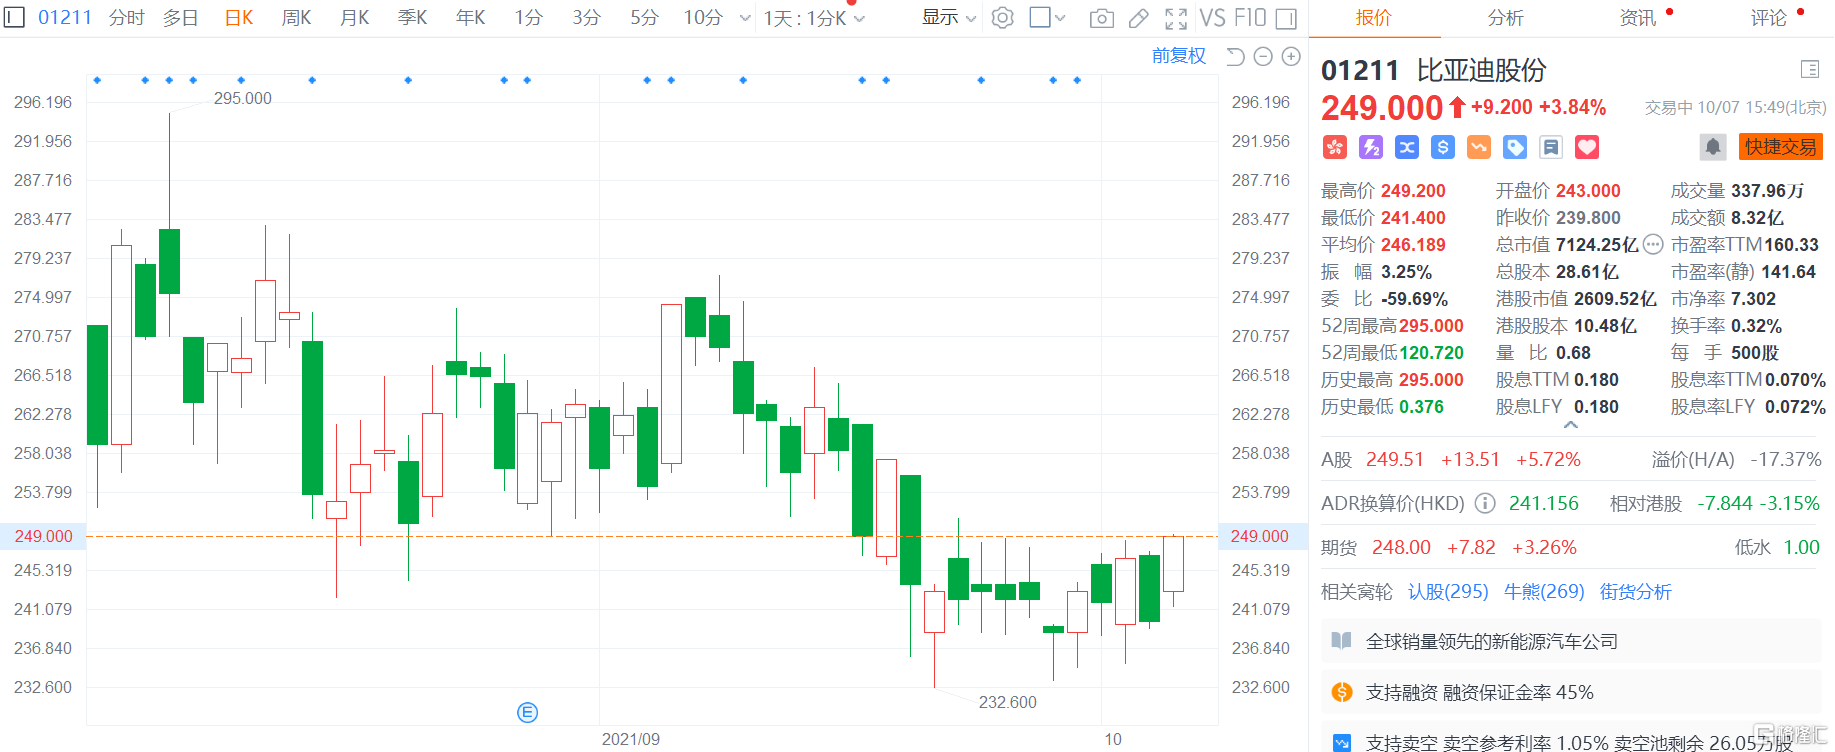The image size is (1835, 752).
Task: Switch to 10分 ten-minute chart
Action: (x=703, y=18)
